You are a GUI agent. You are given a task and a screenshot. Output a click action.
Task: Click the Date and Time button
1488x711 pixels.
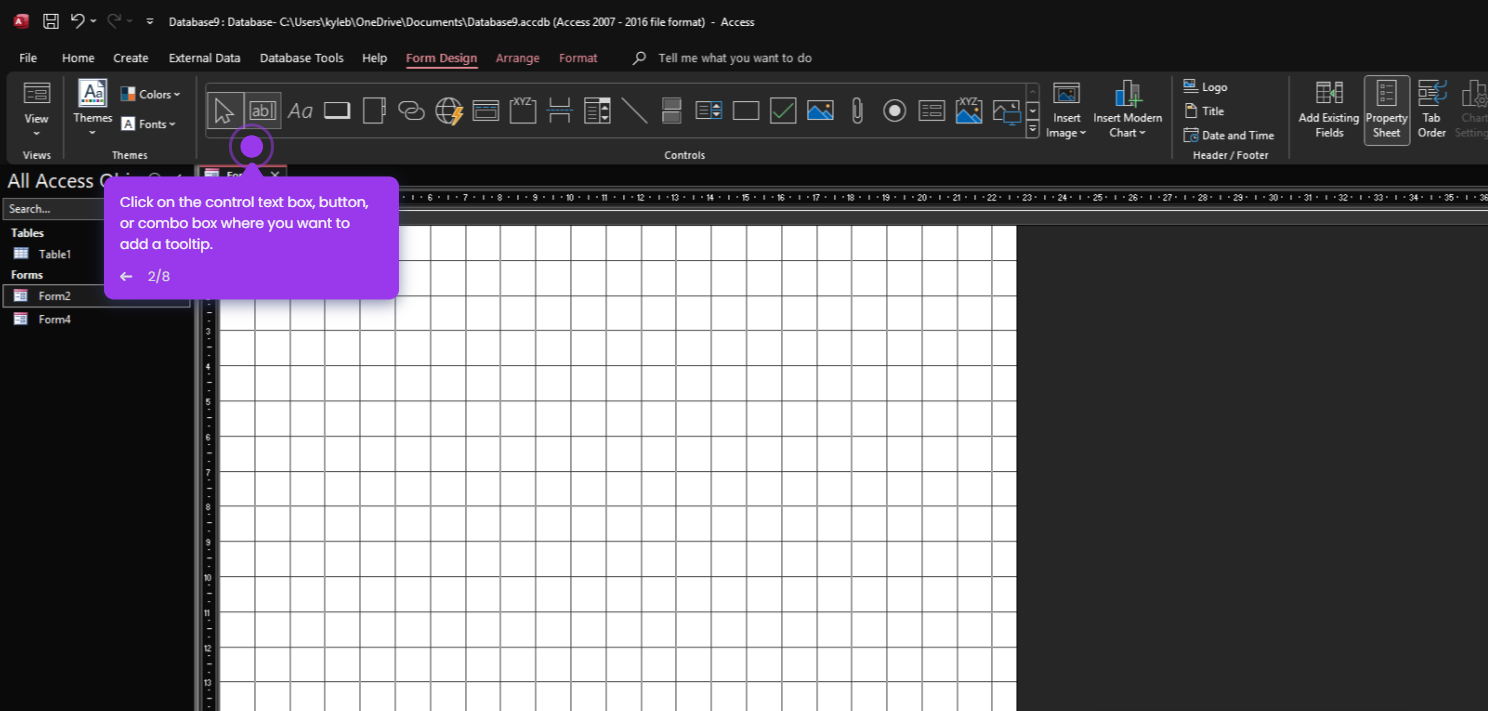click(x=1228, y=135)
